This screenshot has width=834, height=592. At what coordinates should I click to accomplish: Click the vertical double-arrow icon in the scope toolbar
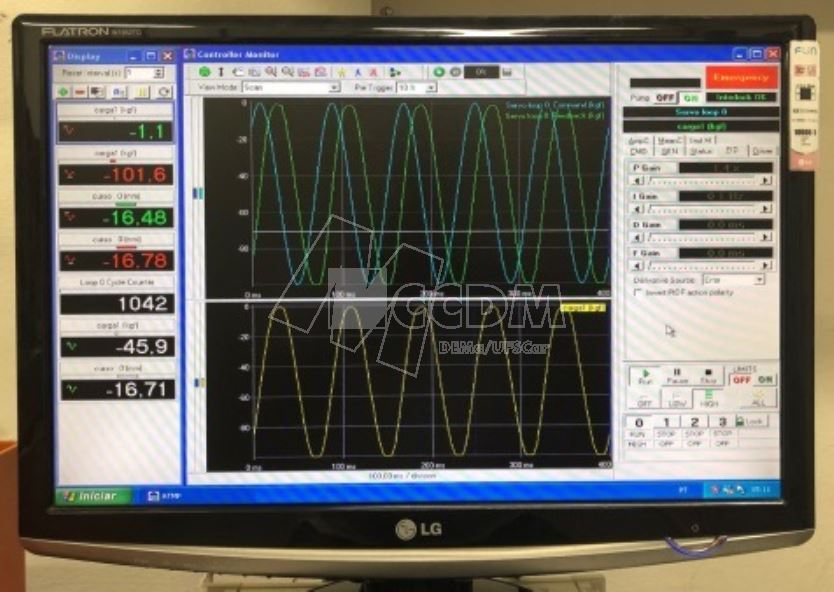coord(221,71)
